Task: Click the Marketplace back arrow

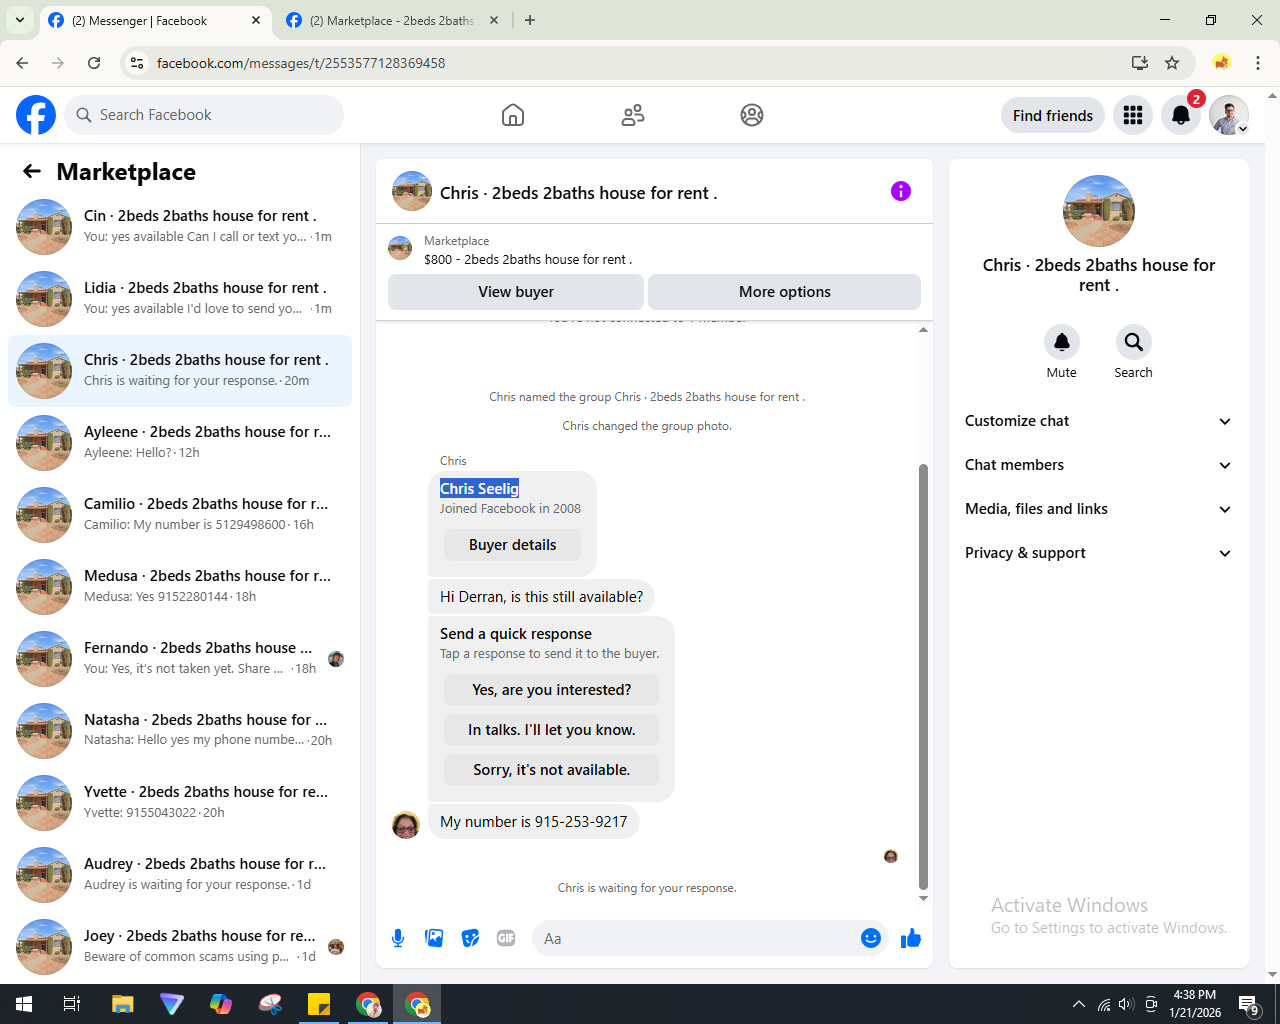Action: [x=32, y=171]
